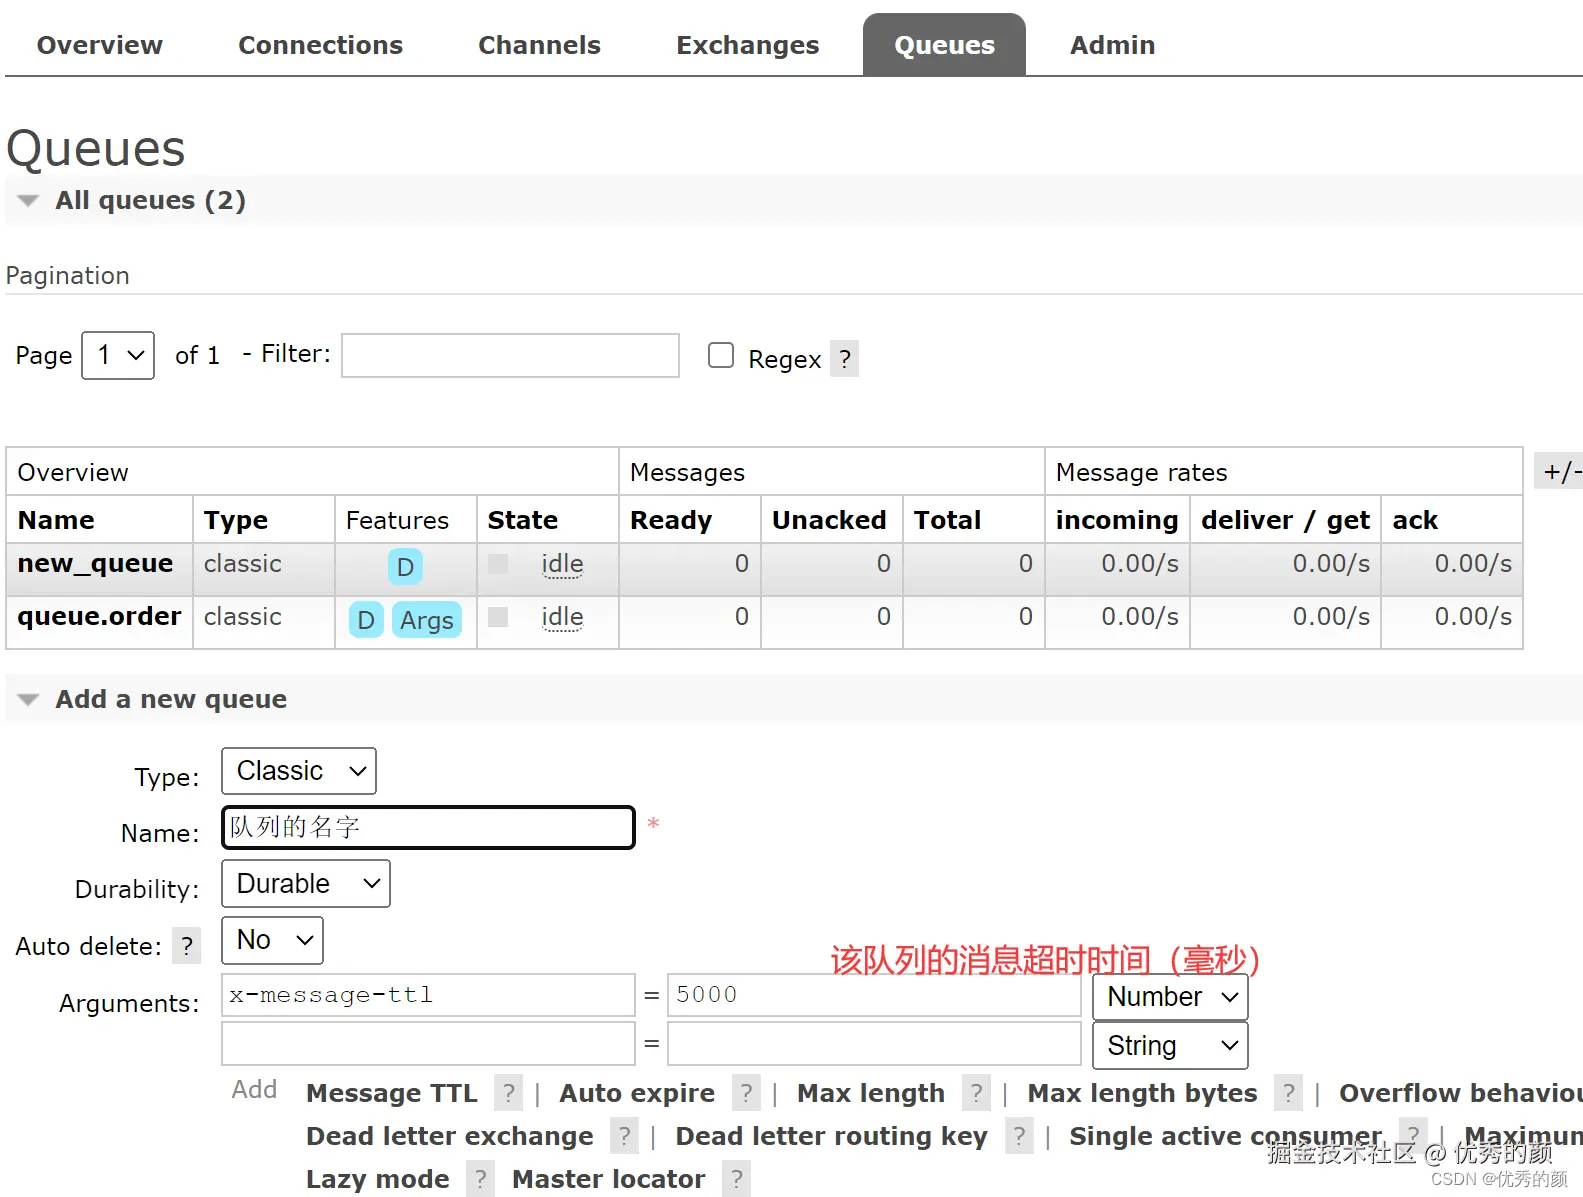
Task: Open the String argument type dropdown
Action: pyautogui.click(x=1170, y=1045)
